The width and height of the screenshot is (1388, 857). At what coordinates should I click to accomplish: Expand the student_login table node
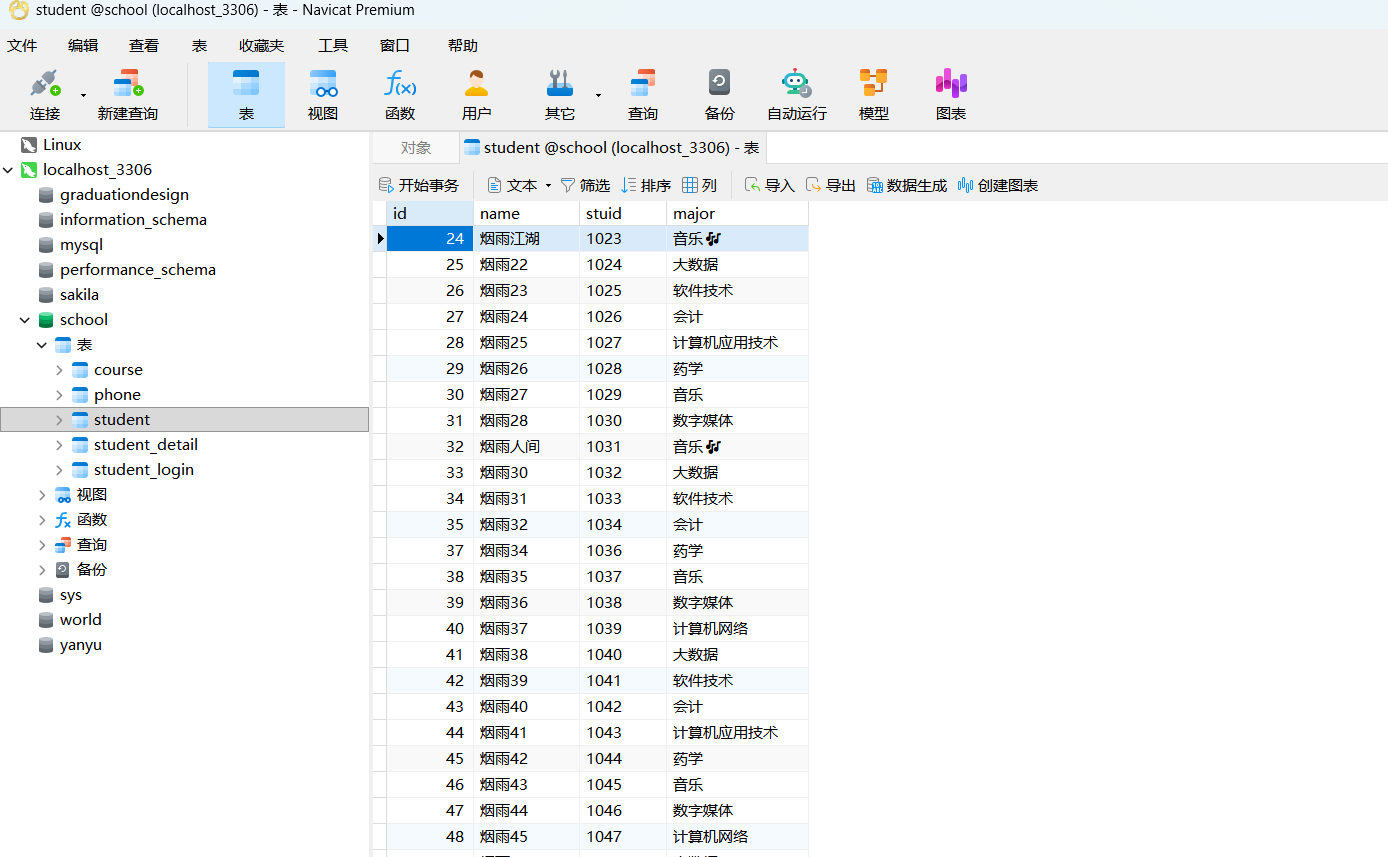point(59,470)
